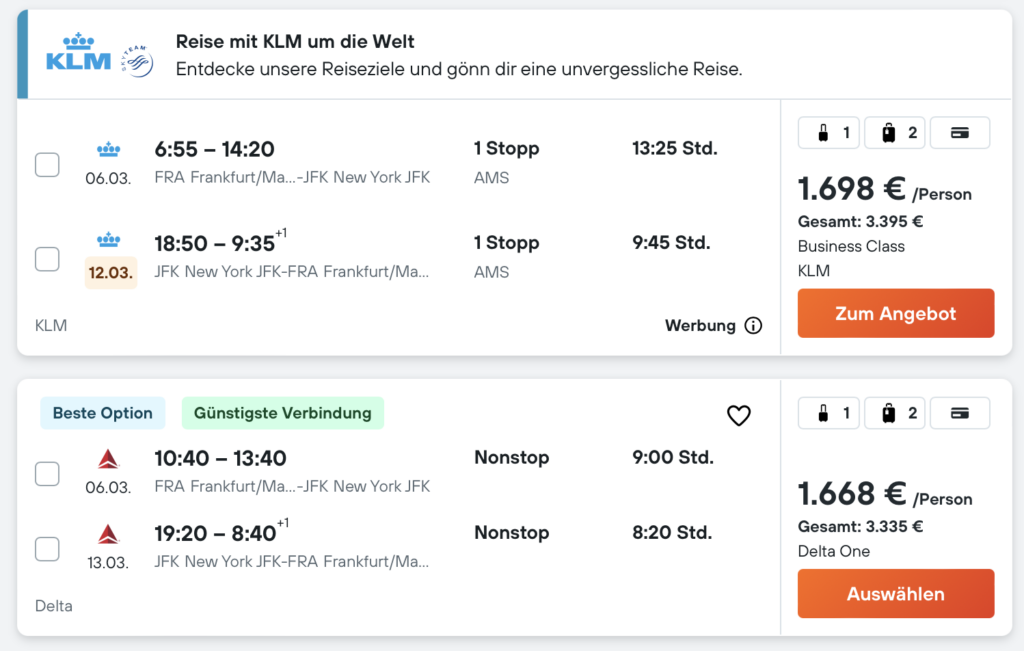This screenshot has height=651, width=1024.
Task: Click the Werbung info circle icon
Action: (753, 325)
